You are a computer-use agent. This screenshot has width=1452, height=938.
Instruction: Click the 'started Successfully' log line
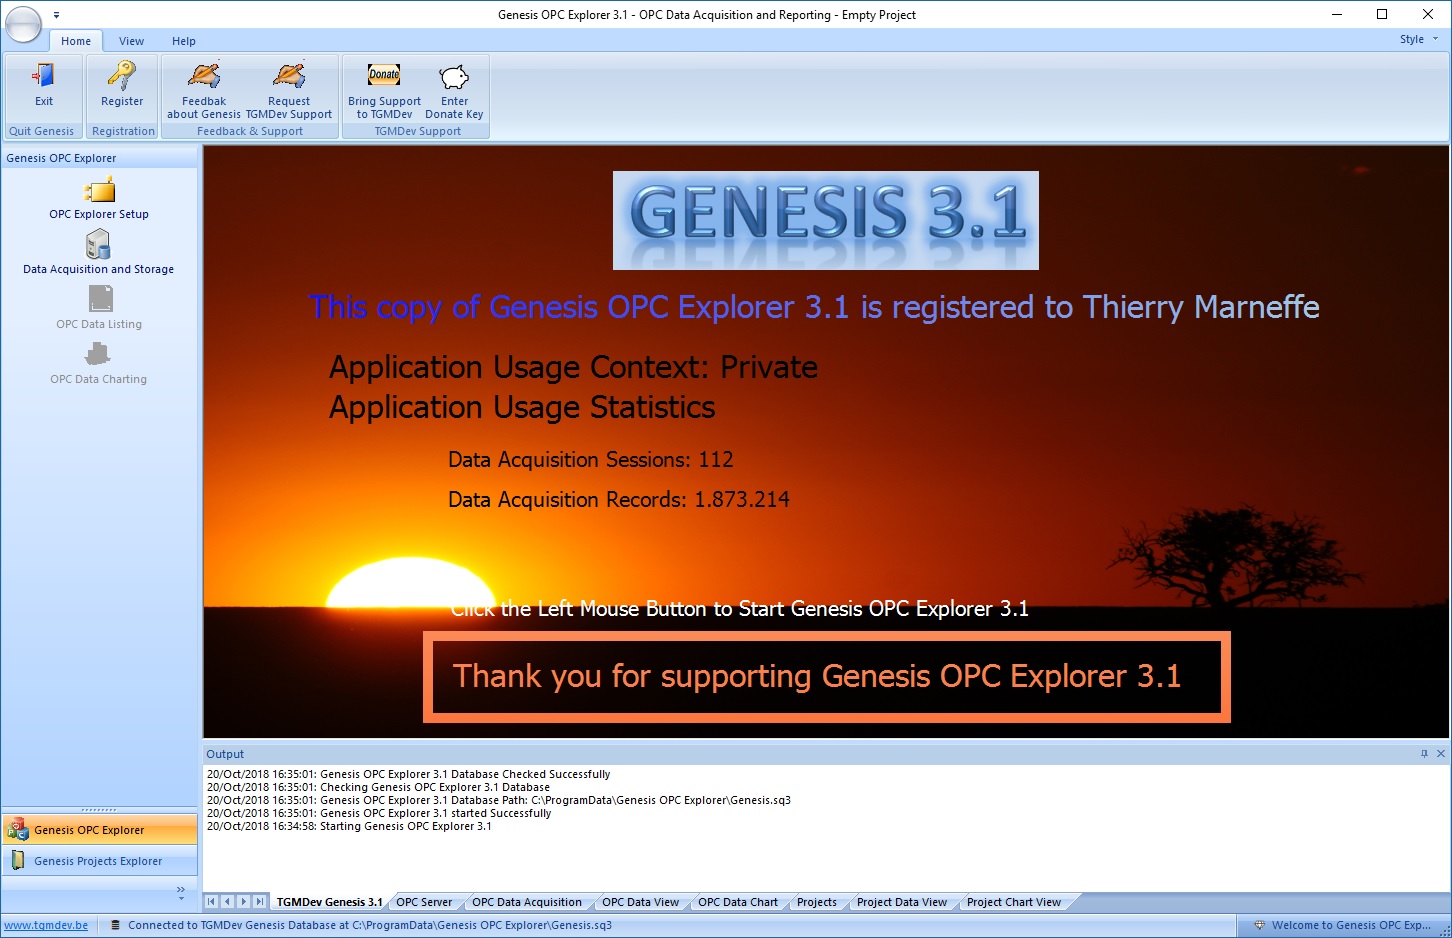click(x=379, y=813)
